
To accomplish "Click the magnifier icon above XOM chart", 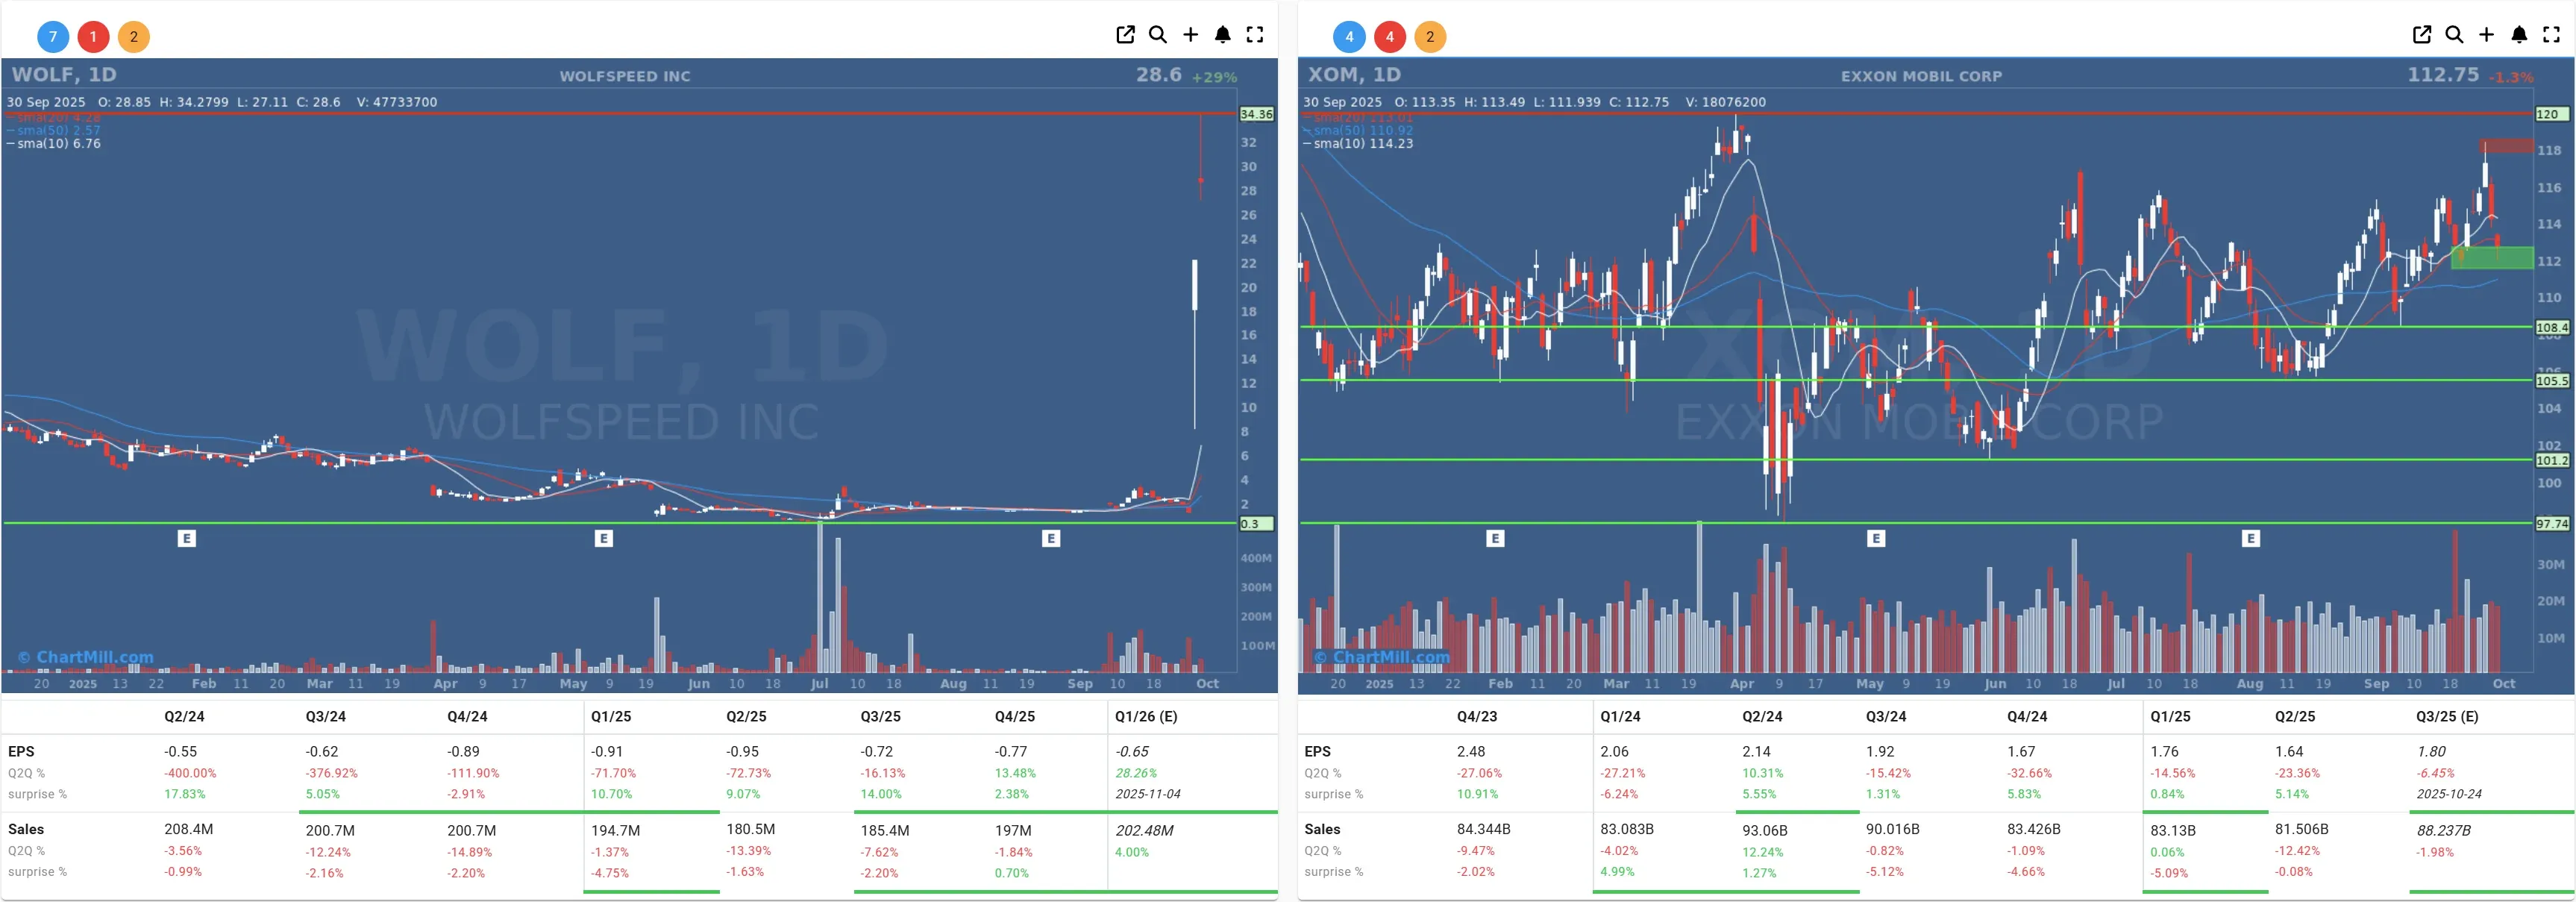I will [x=2454, y=35].
